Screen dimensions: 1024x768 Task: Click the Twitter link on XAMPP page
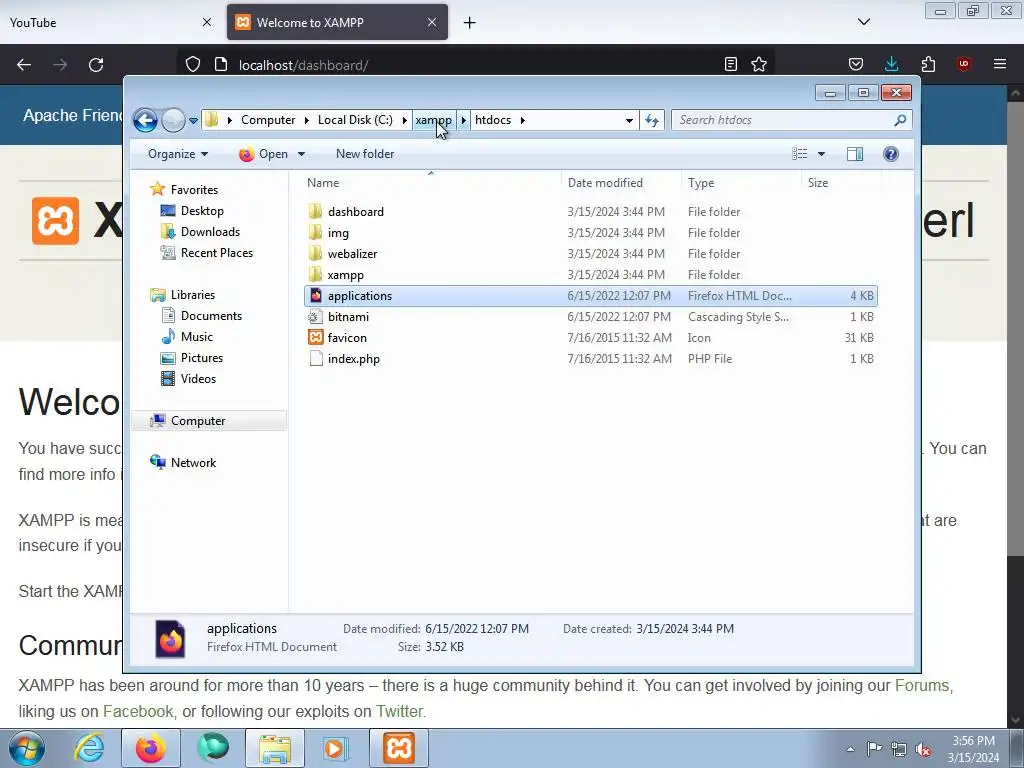coord(398,711)
